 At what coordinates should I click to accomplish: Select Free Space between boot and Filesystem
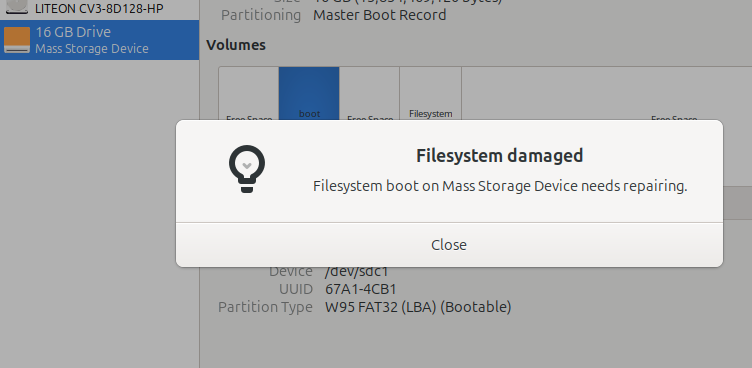coord(370,94)
